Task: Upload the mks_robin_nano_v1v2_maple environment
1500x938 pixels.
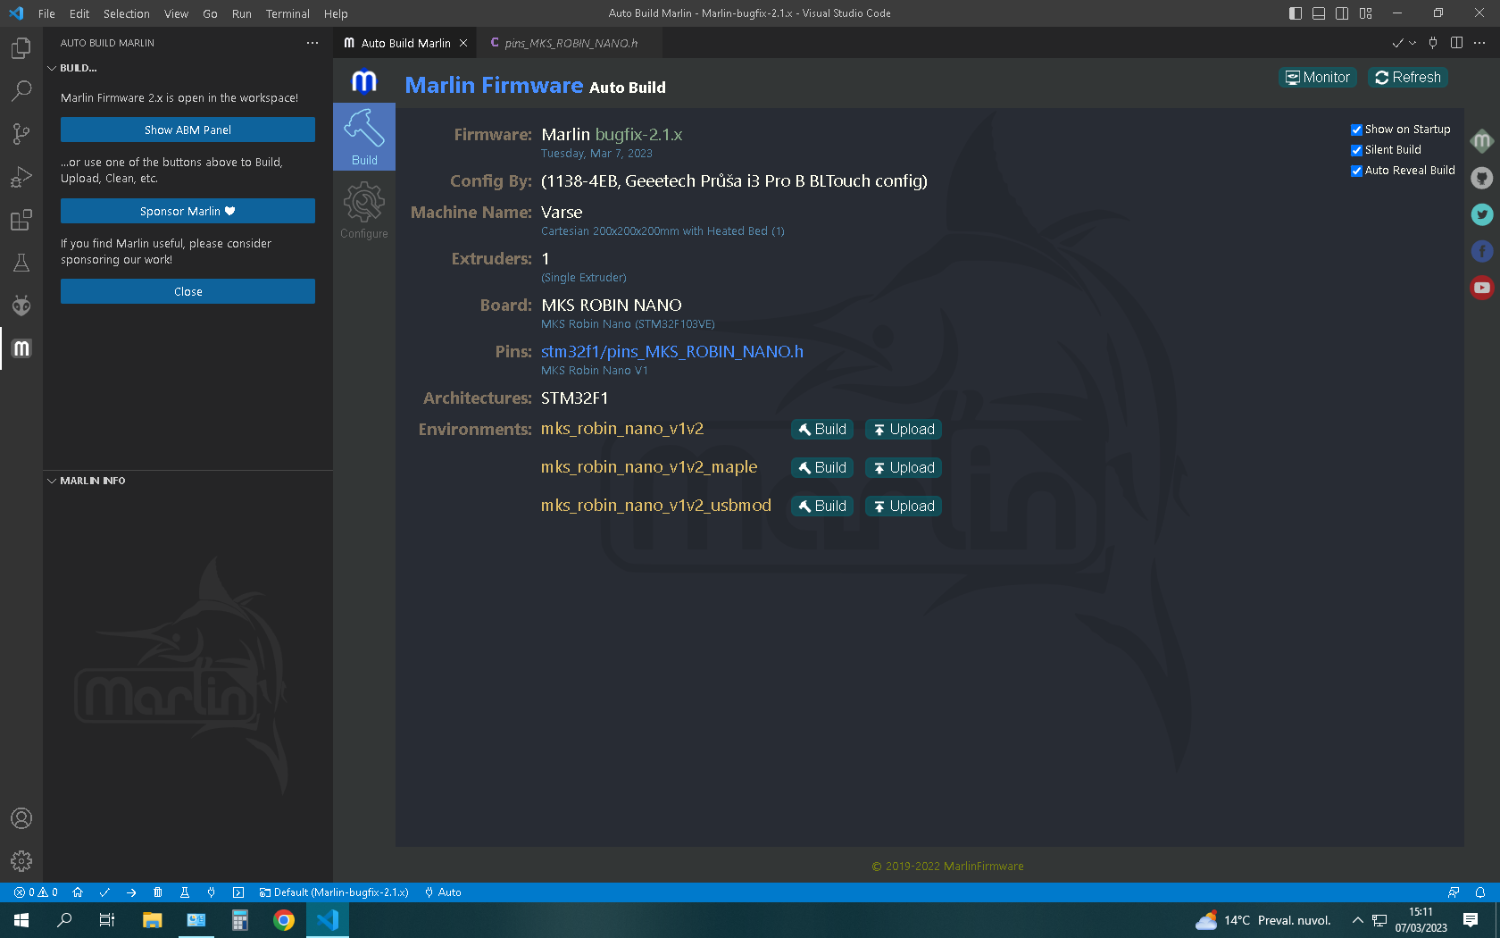Action: pyautogui.click(x=904, y=467)
